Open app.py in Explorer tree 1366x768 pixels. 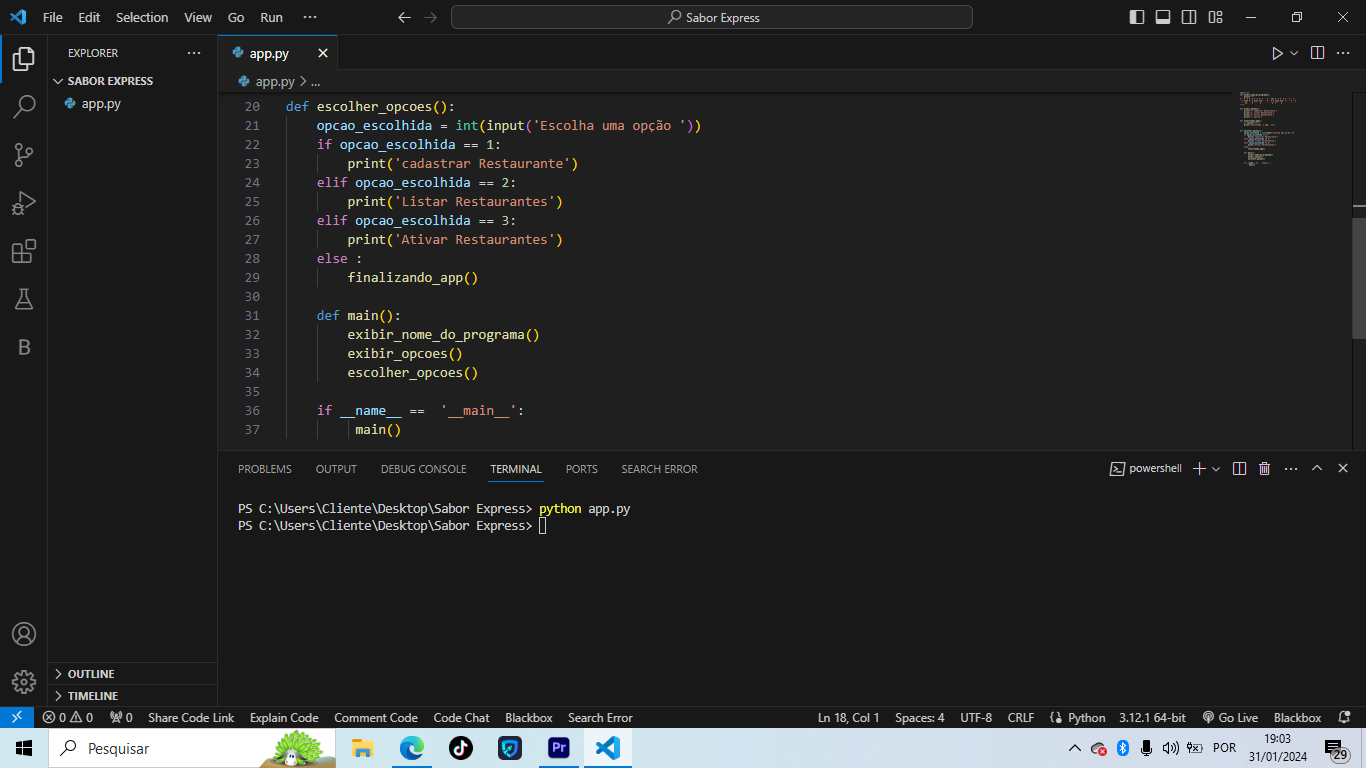click(x=132, y=103)
